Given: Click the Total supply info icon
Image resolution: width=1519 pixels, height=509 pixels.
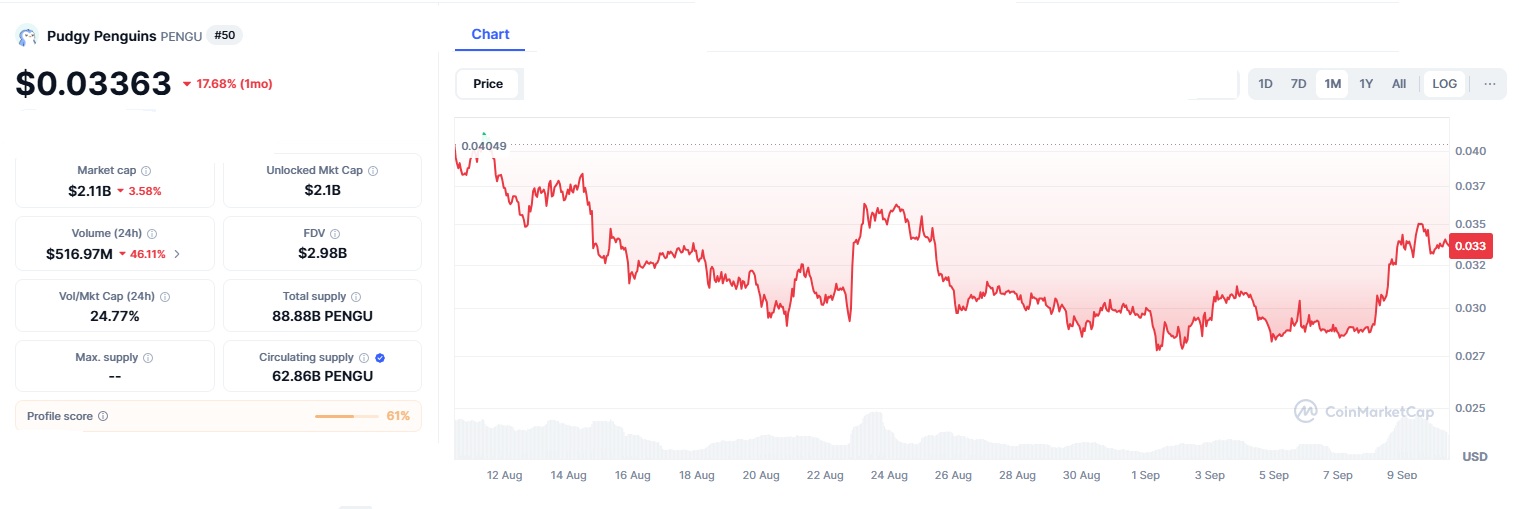Looking at the screenshot, I should (x=356, y=297).
